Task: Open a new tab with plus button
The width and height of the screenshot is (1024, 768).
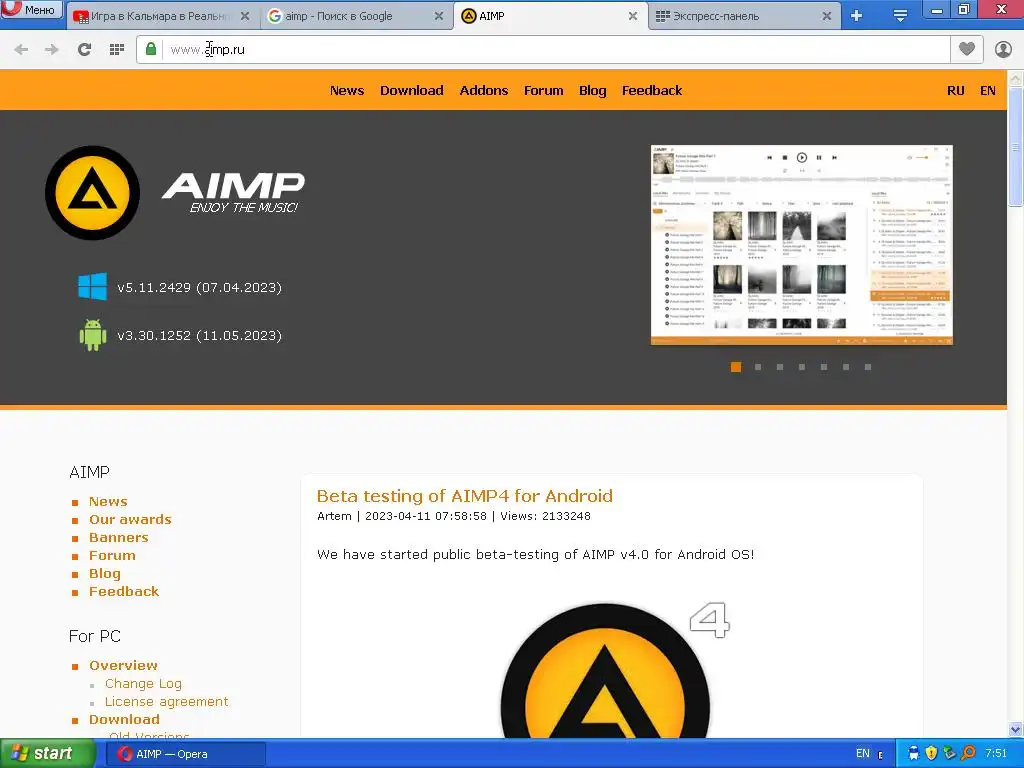Action: point(857,16)
